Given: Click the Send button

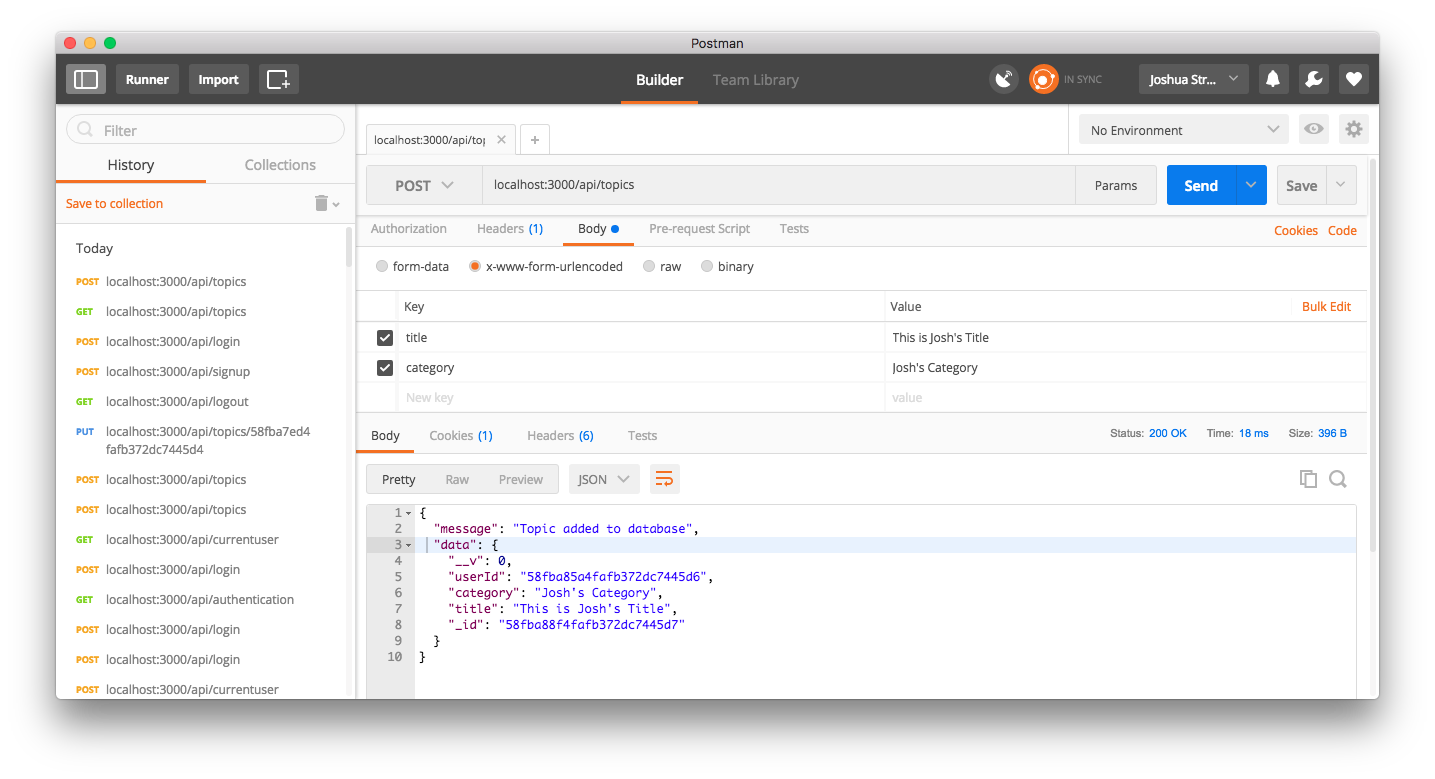Looking at the screenshot, I should pos(1201,185).
